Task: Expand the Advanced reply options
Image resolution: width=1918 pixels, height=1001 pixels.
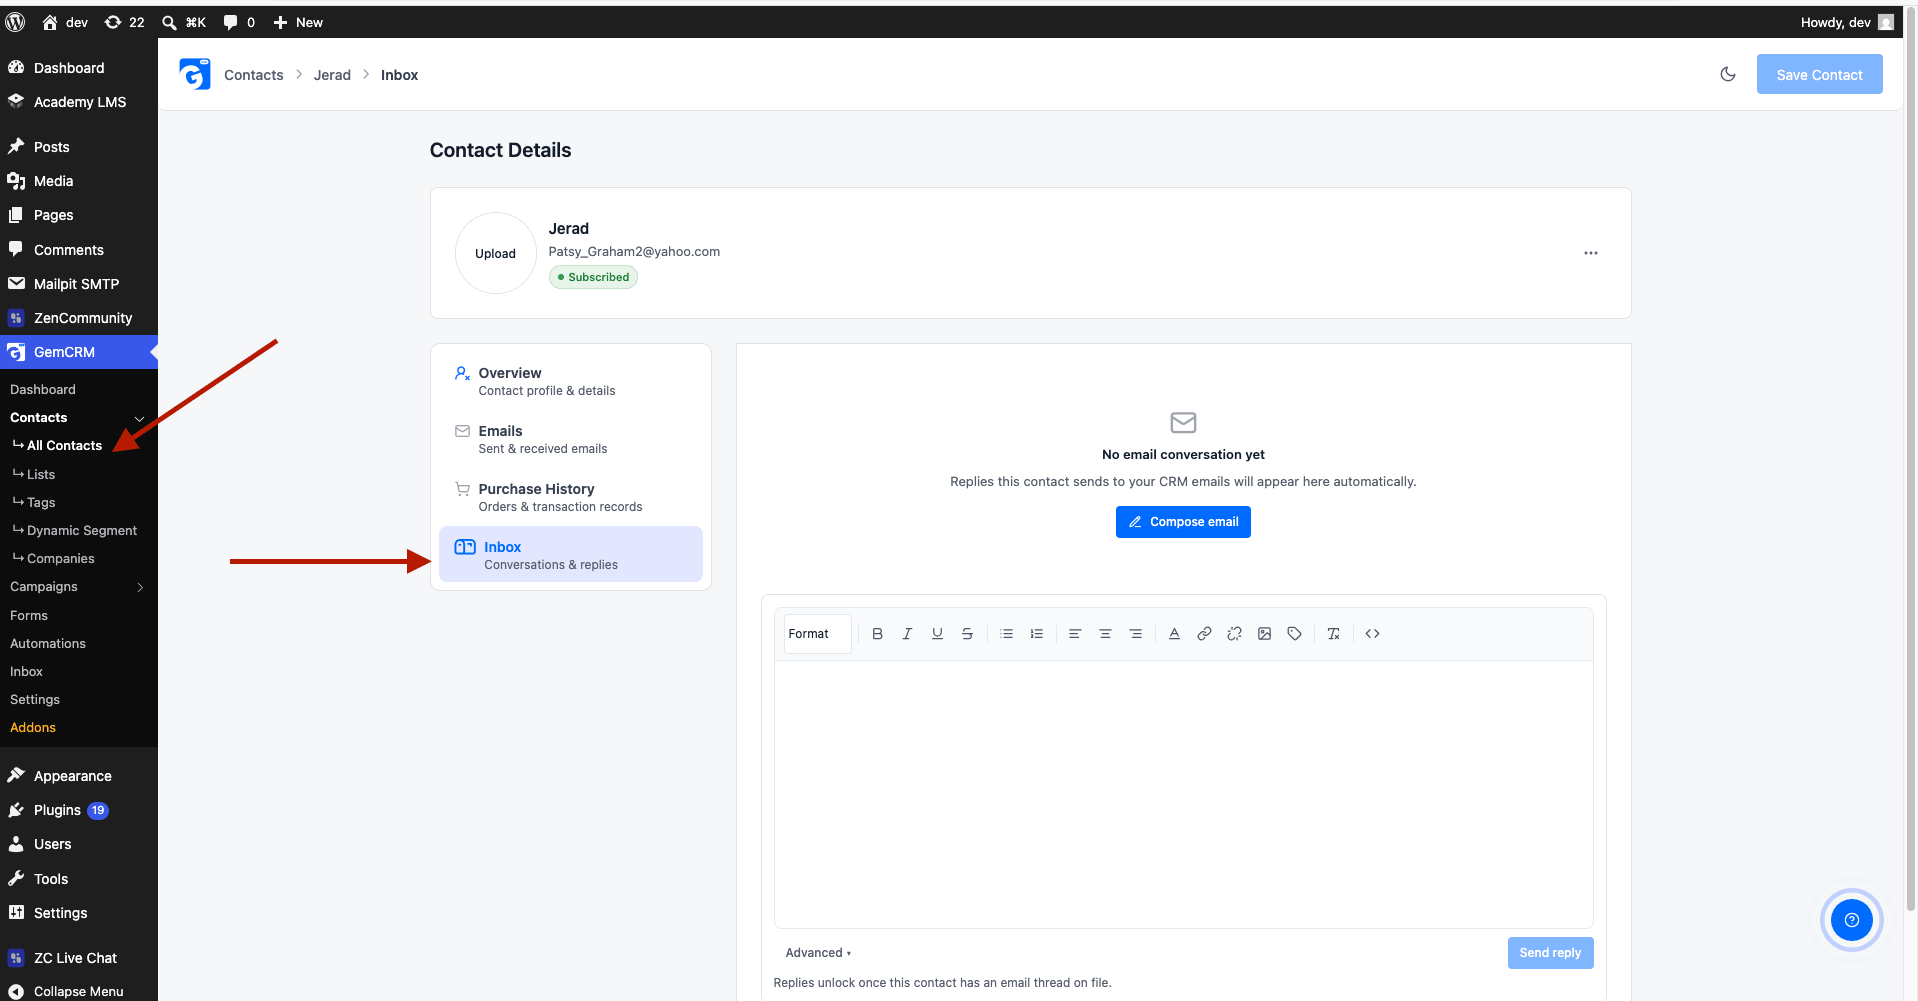Action: (818, 953)
